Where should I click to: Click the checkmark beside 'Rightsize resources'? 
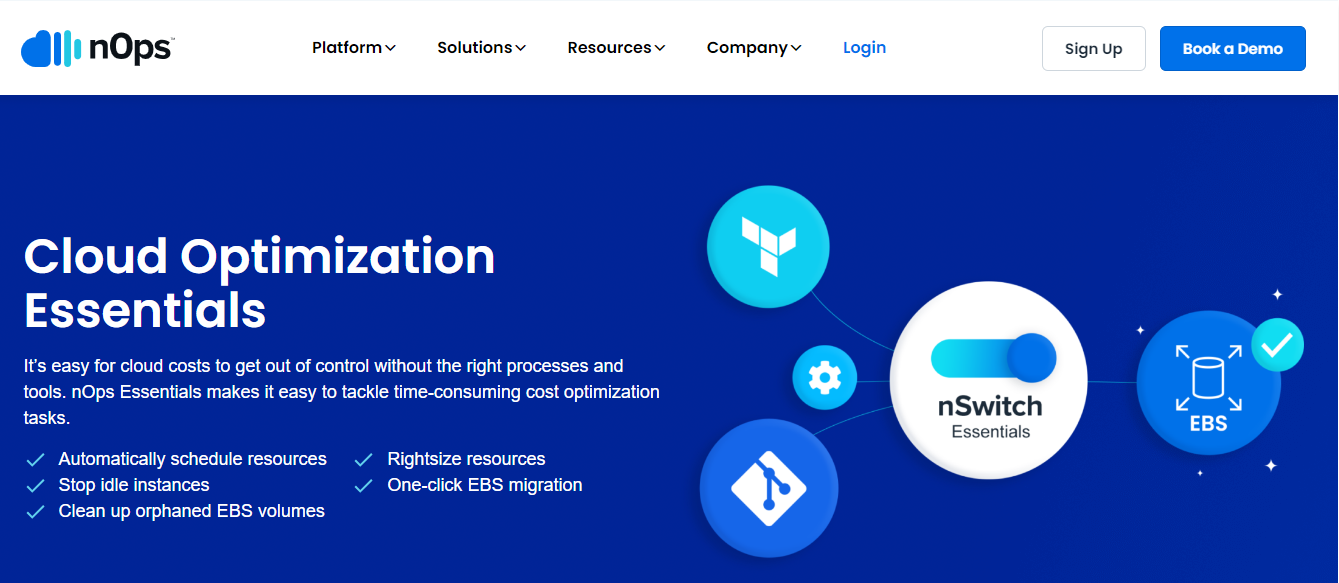pos(363,458)
